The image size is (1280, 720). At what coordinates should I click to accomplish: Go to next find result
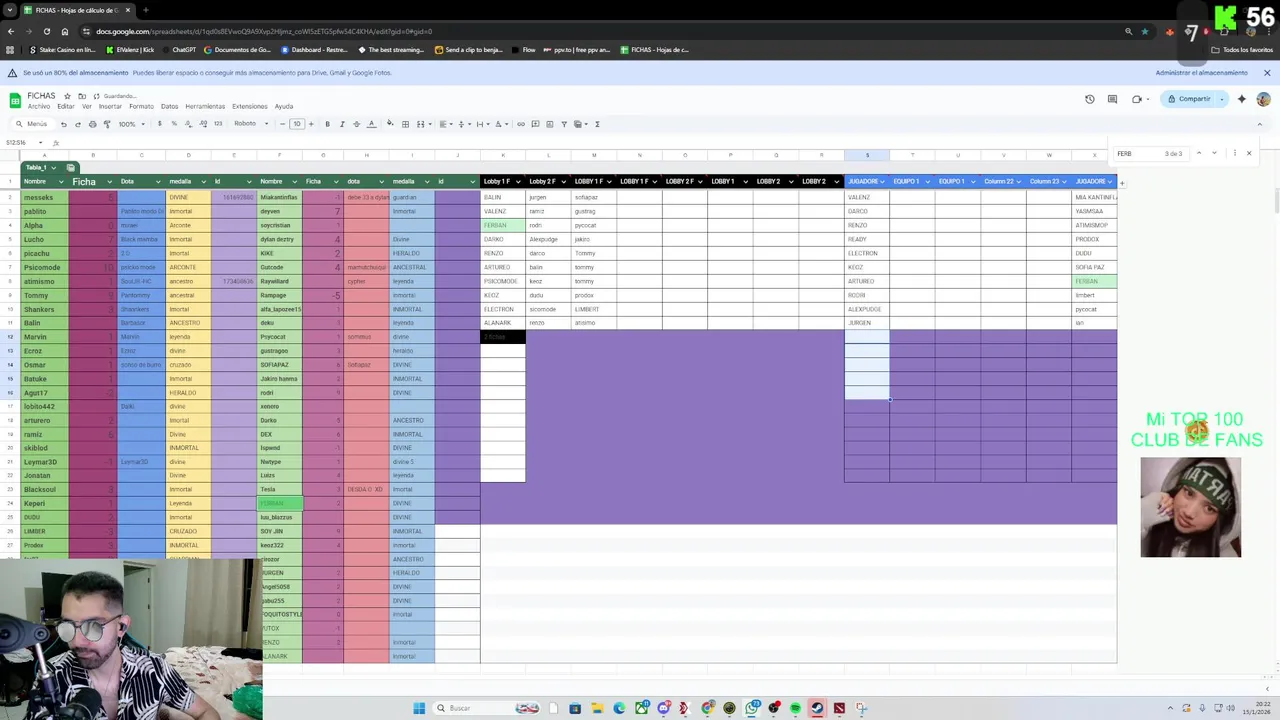(x=1214, y=153)
